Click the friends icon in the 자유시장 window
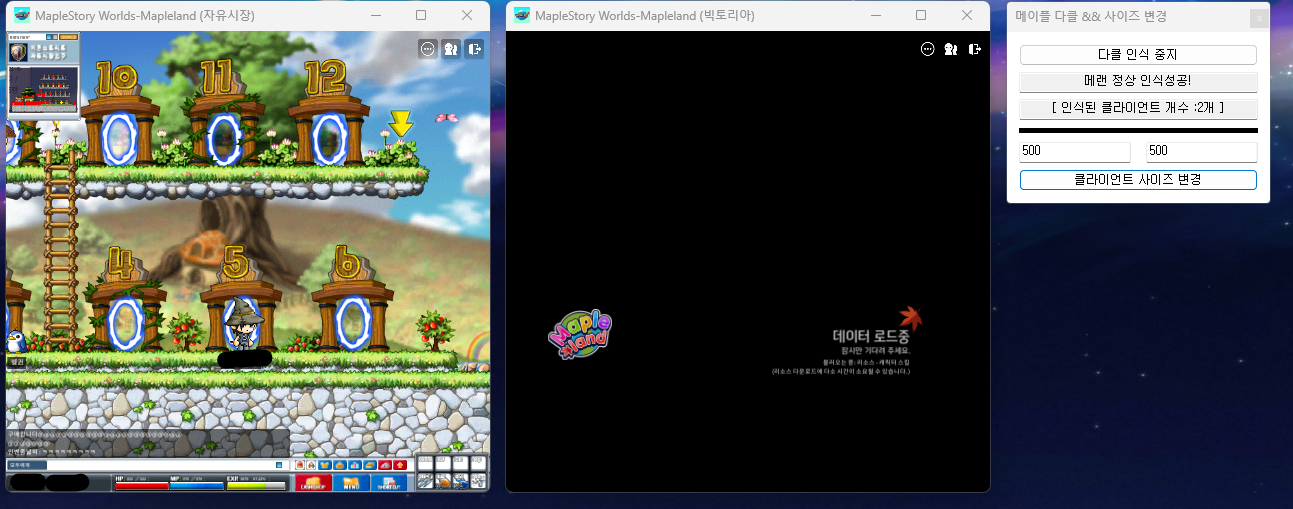 tap(451, 48)
